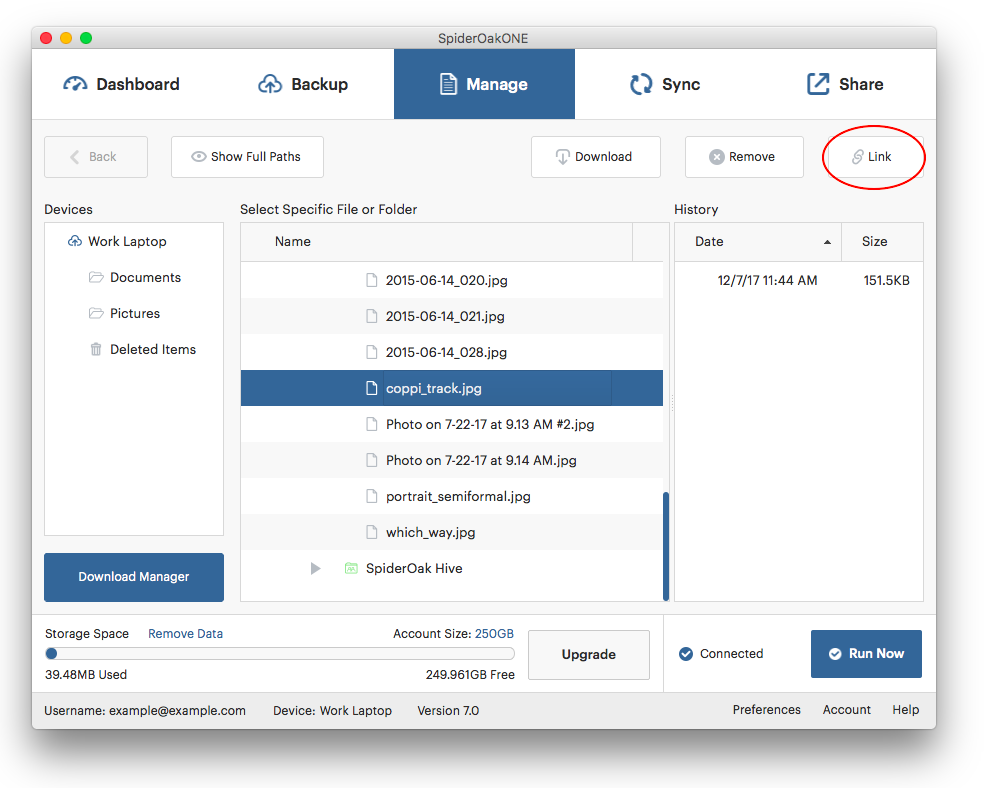This screenshot has width=1002, height=788.
Task: Click file icon beside 2015-06-14_020.jpg
Action: 371,280
